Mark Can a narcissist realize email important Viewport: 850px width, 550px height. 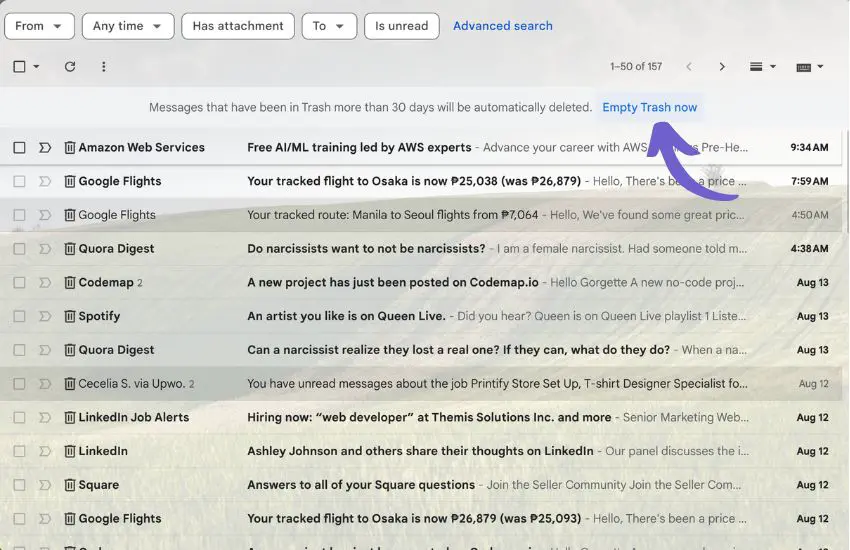pyautogui.click(x=45, y=350)
